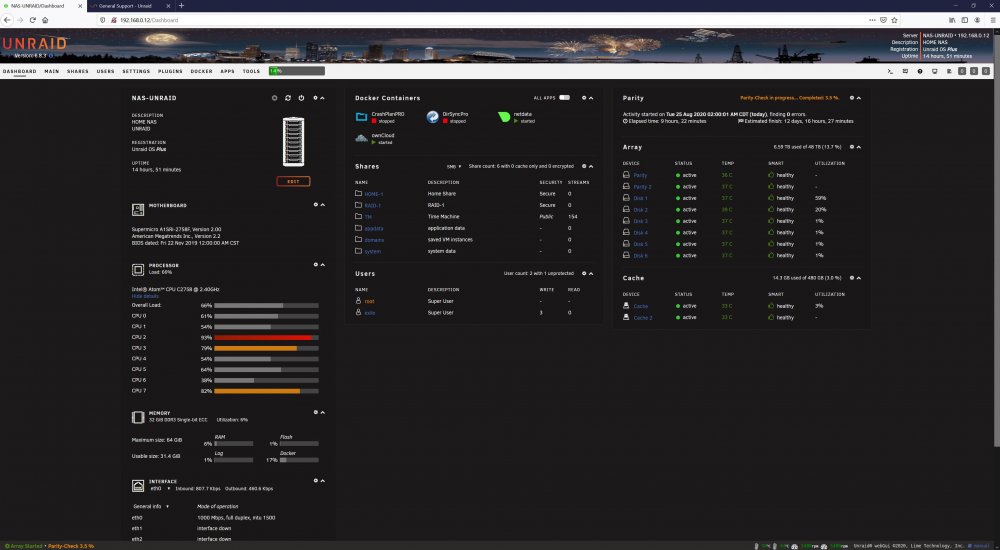Screen dimensions: 1000x550
Task: Open the RAID-1 share link
Action: 372,205
